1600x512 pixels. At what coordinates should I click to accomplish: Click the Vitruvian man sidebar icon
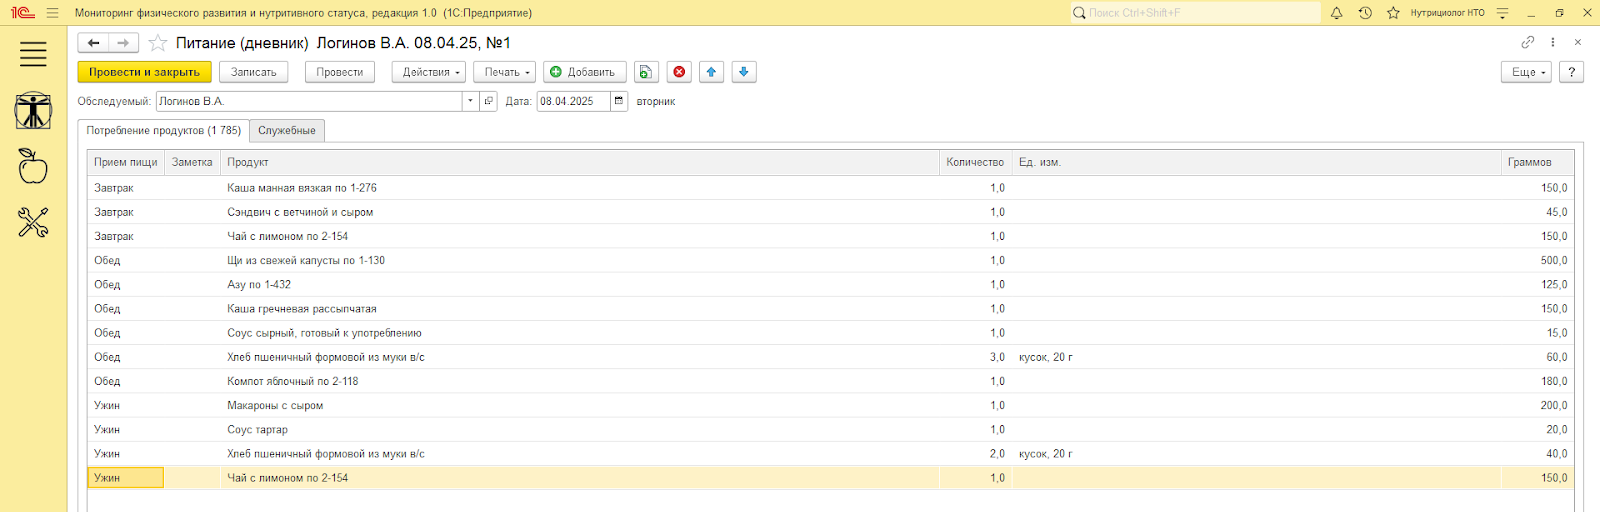point(33,111)
